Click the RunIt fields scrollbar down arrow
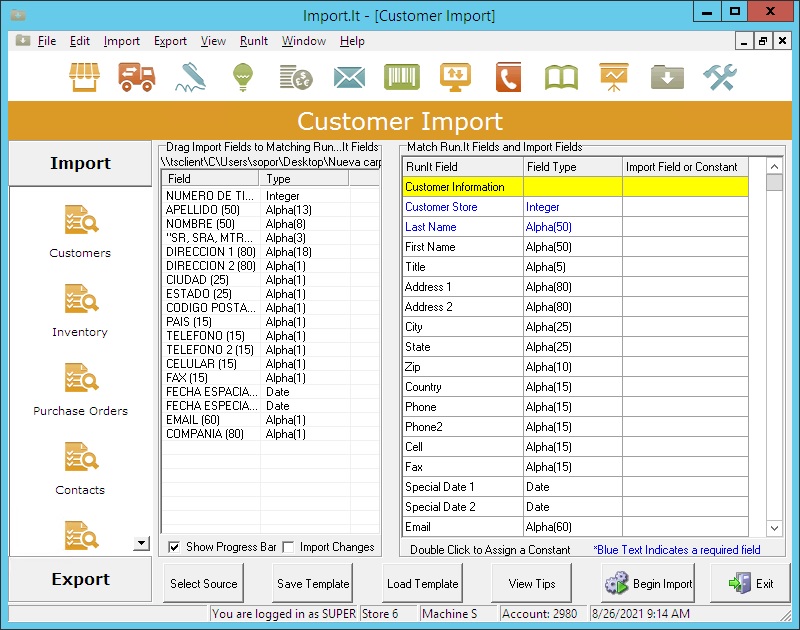 click(x=774, y=528)
